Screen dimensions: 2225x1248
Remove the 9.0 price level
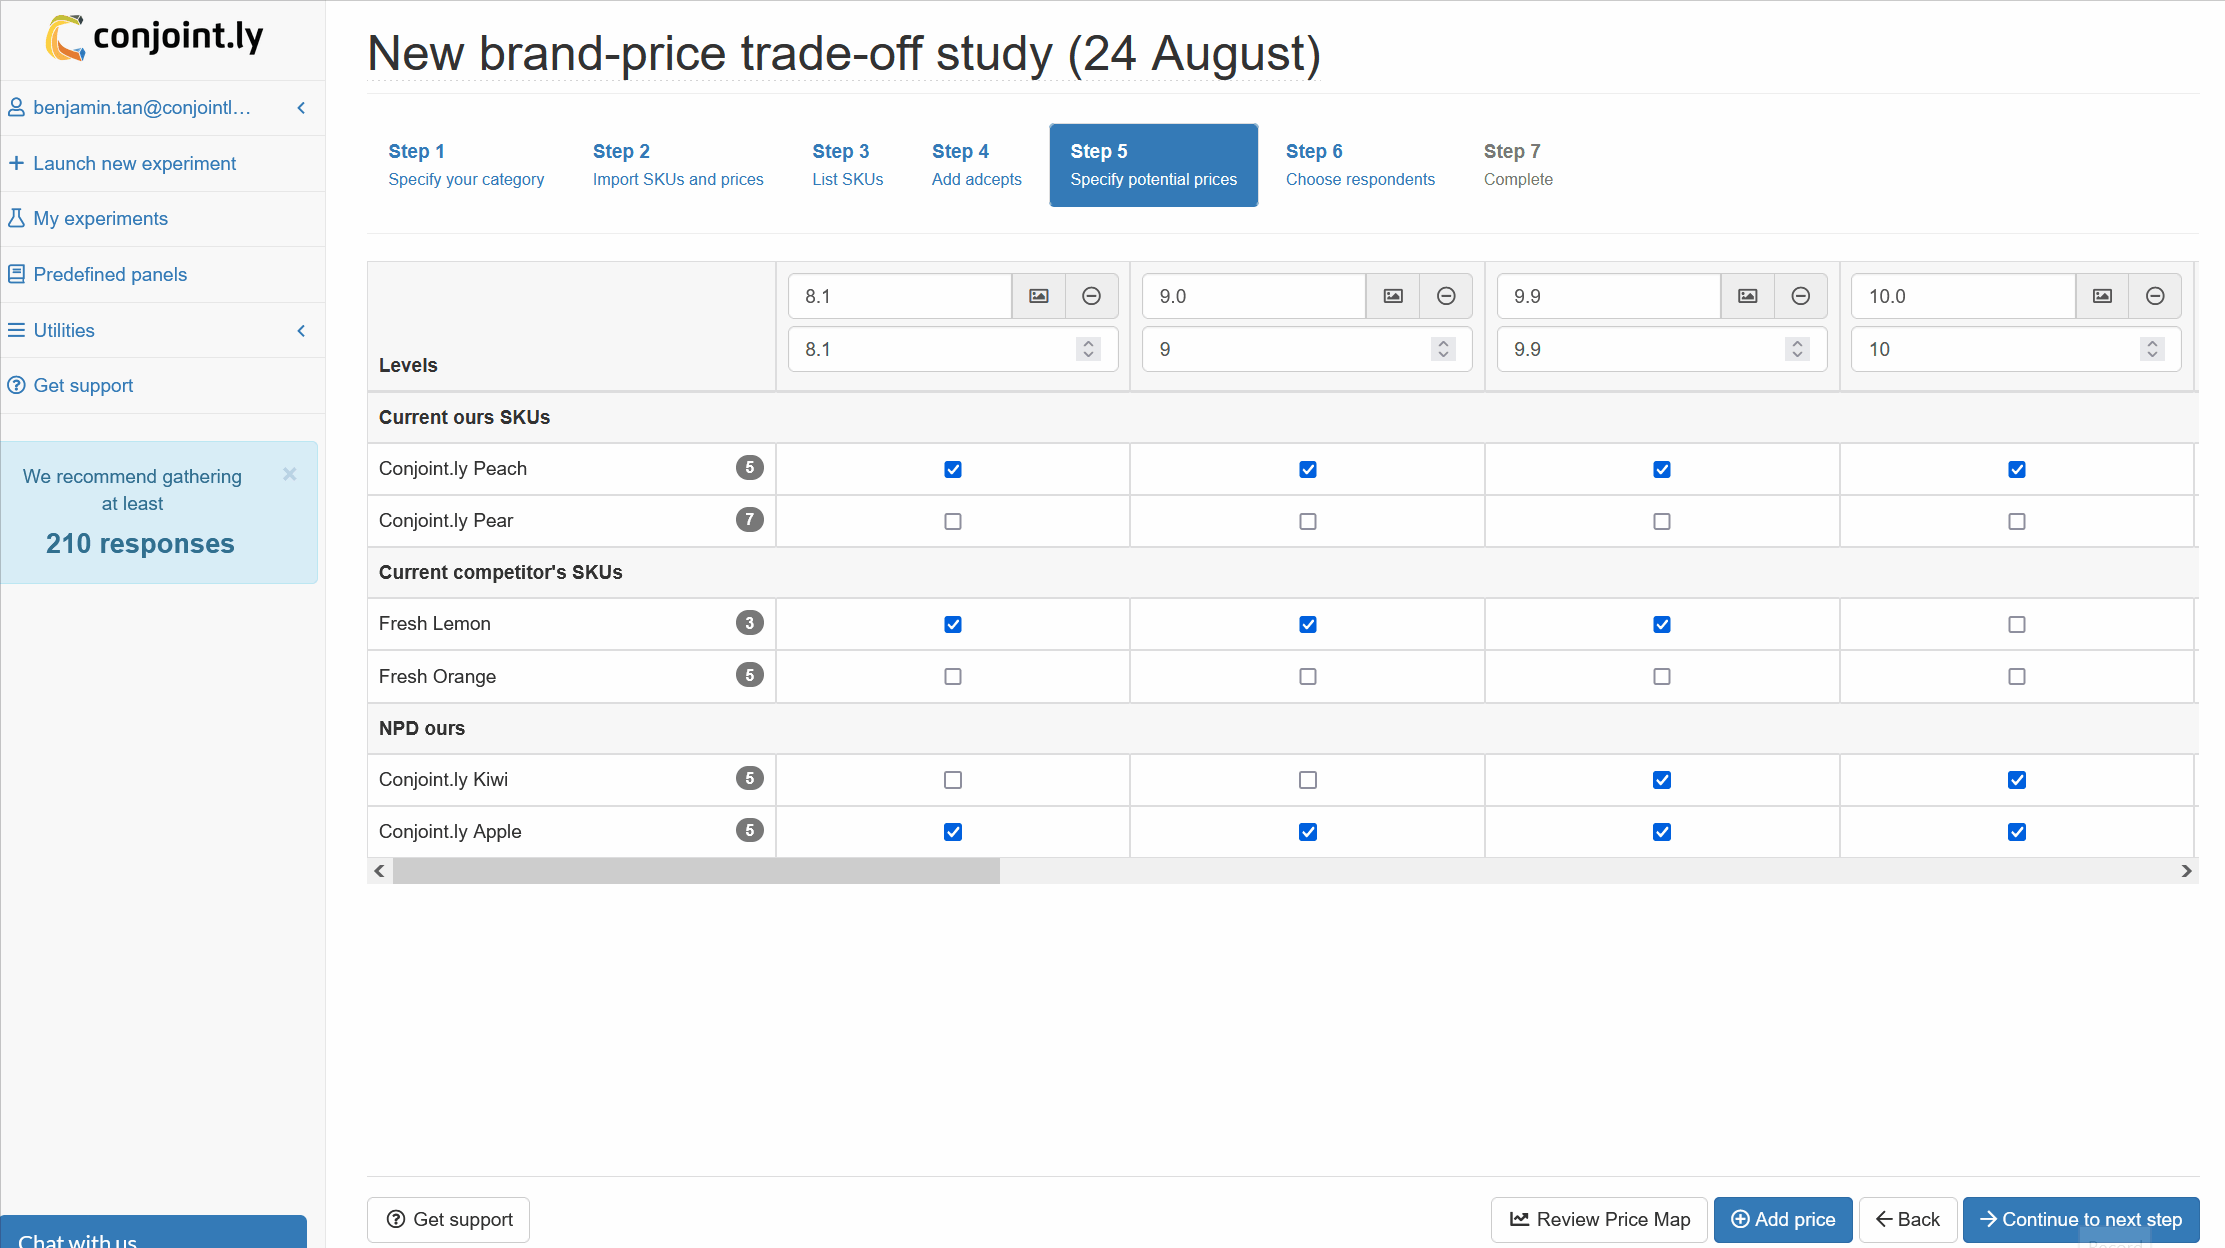1446,296
